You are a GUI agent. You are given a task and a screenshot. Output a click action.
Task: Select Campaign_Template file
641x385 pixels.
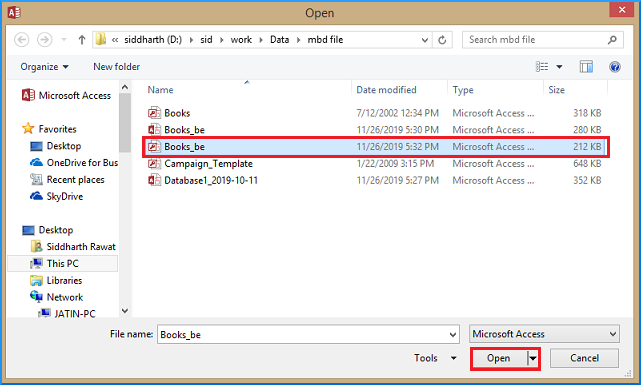pos(374,163)
